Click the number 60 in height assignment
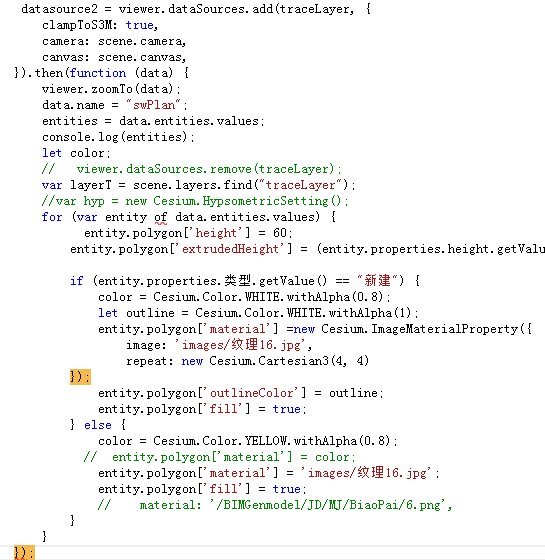The image size is (545, 560). tap(280, 233)
